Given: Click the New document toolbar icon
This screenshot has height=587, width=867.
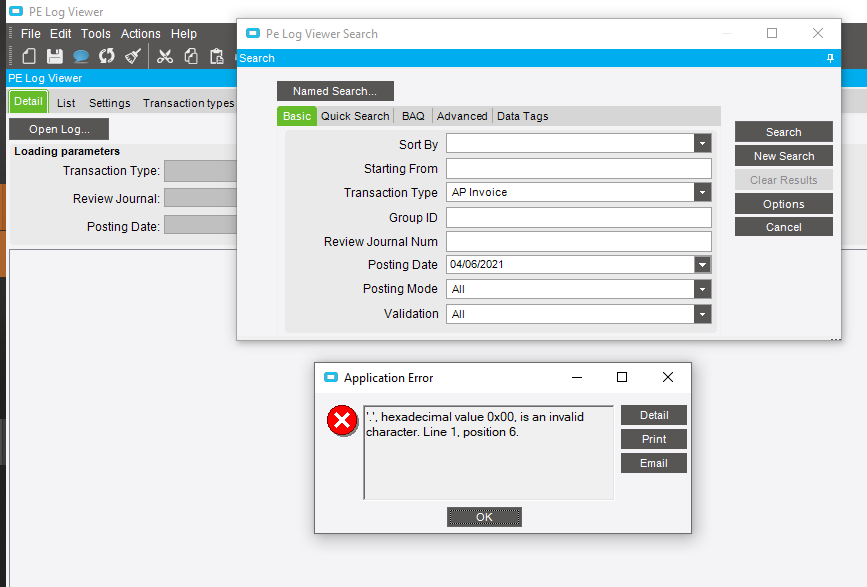Looking at the screenshot, I should pyautogui.click(x=29, y=56).
